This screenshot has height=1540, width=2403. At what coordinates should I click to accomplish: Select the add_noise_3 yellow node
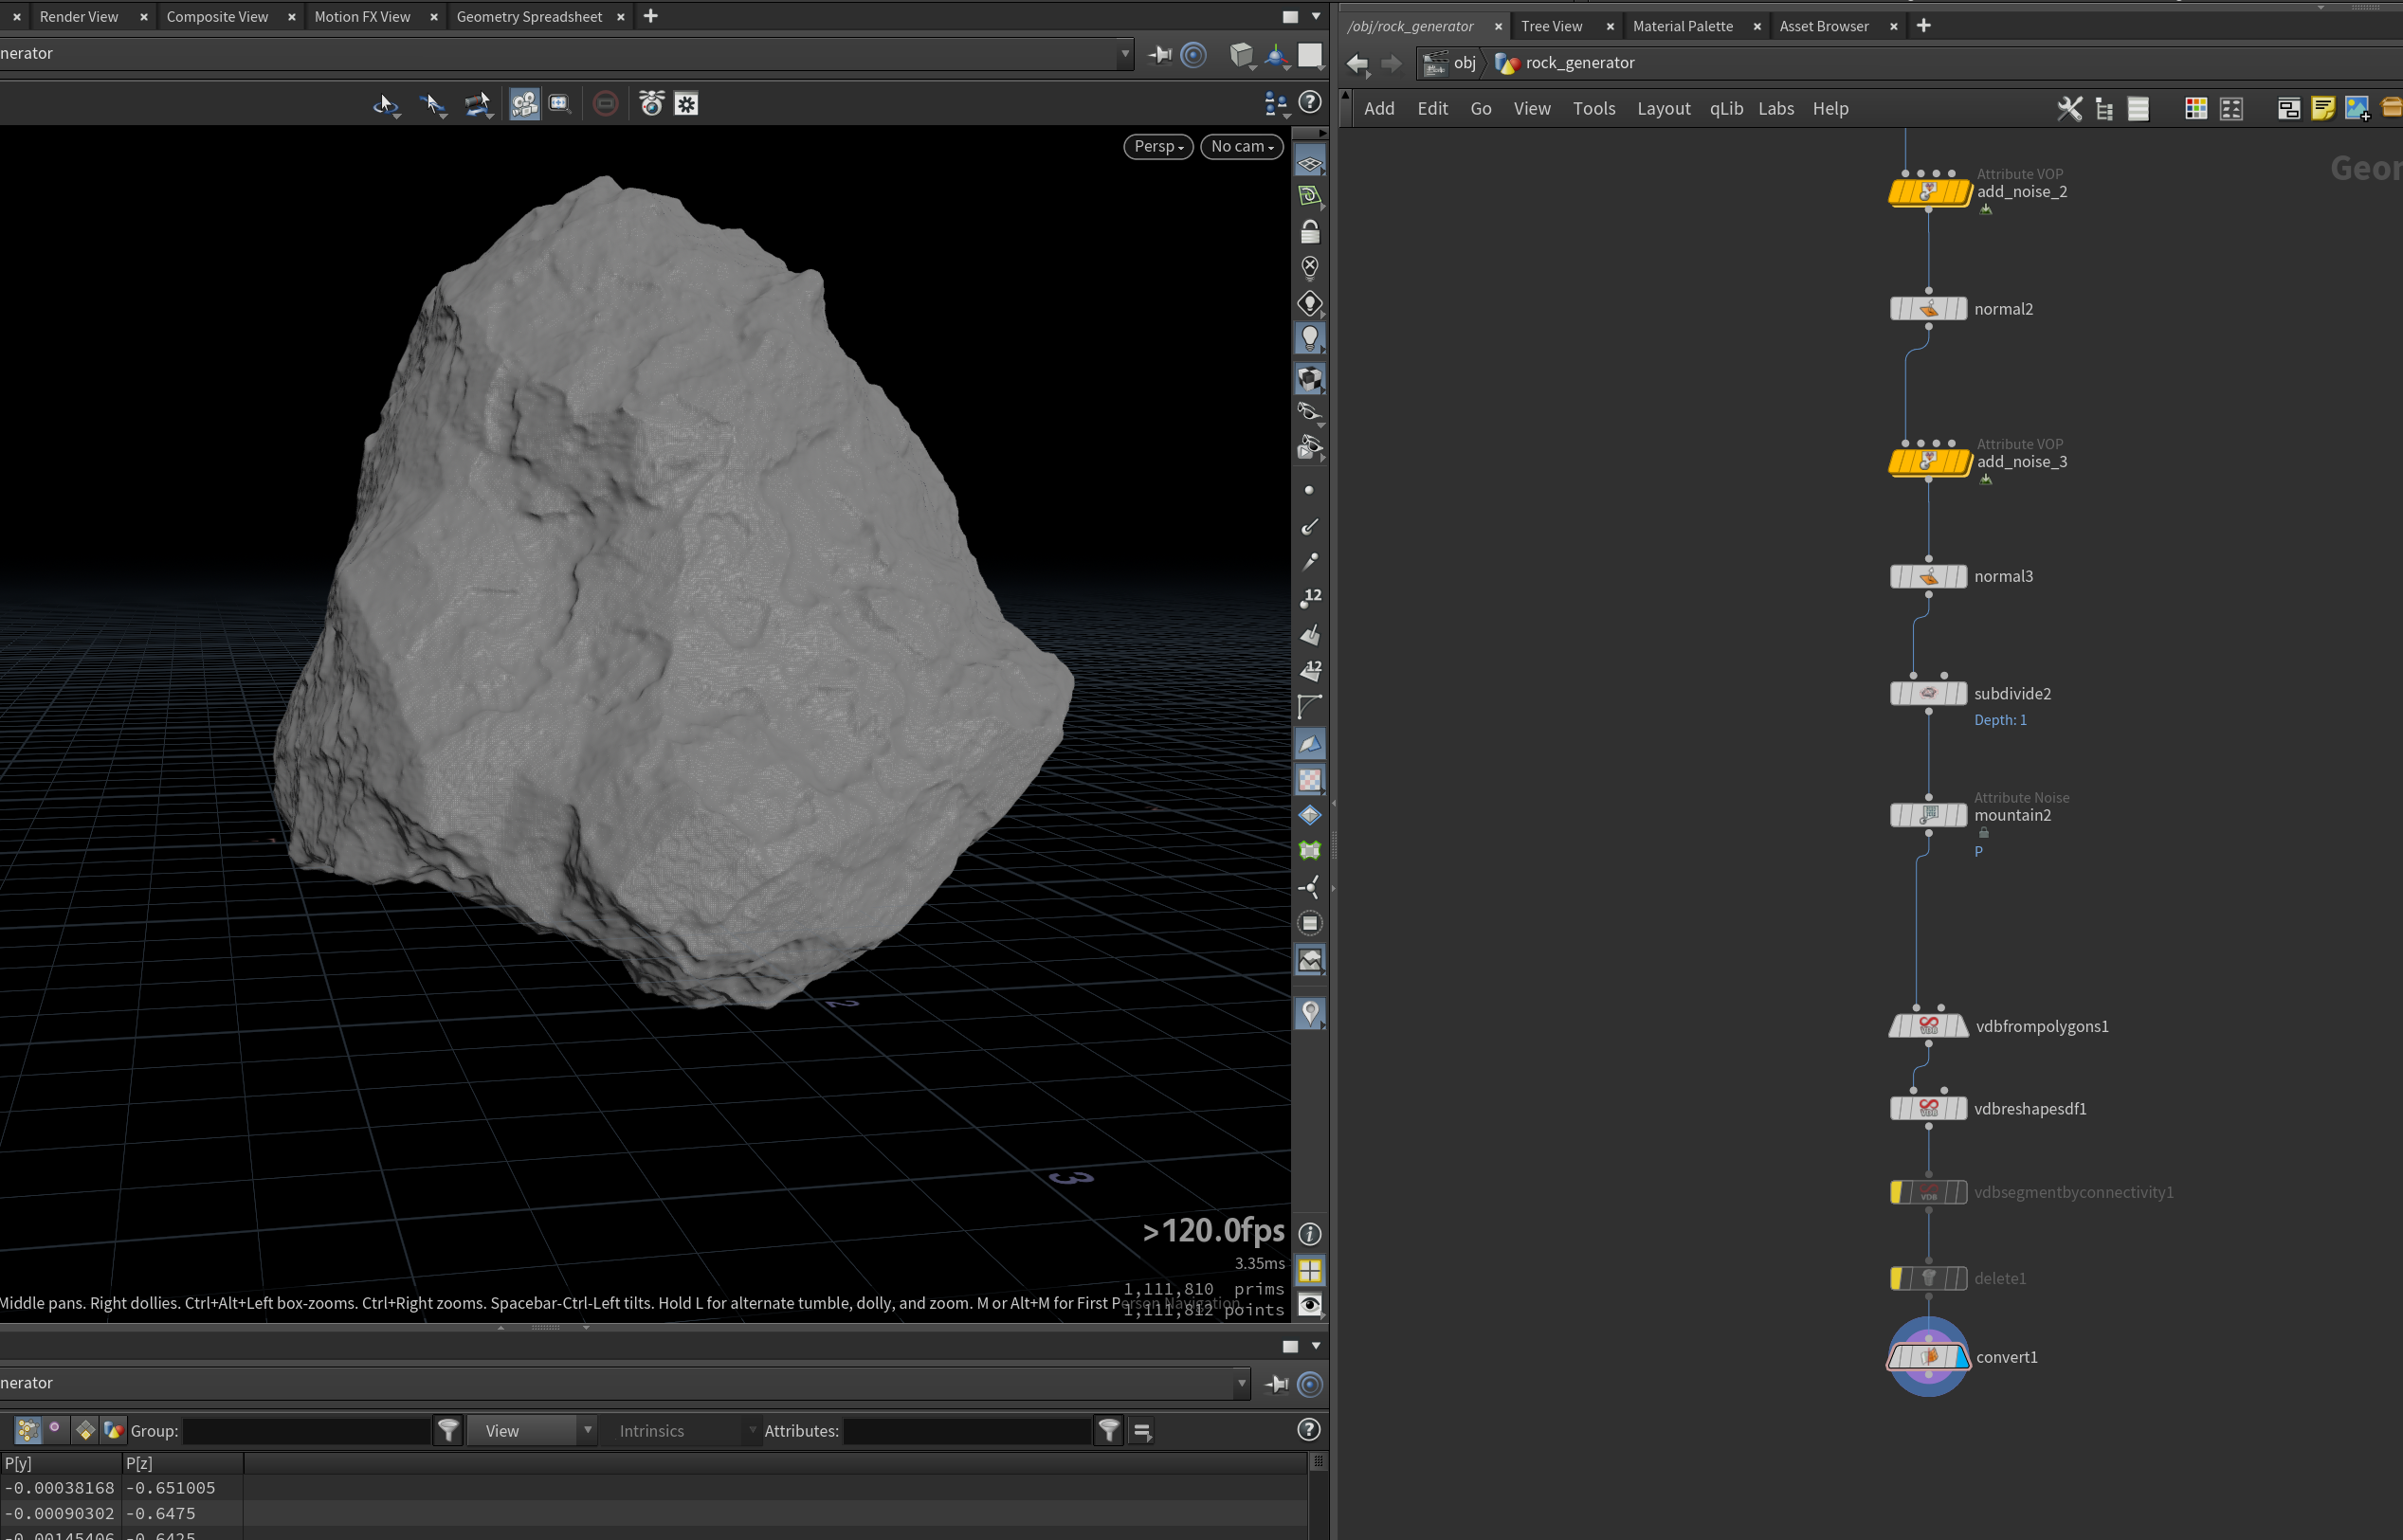pyautogui.click(x=1929, y=461)
